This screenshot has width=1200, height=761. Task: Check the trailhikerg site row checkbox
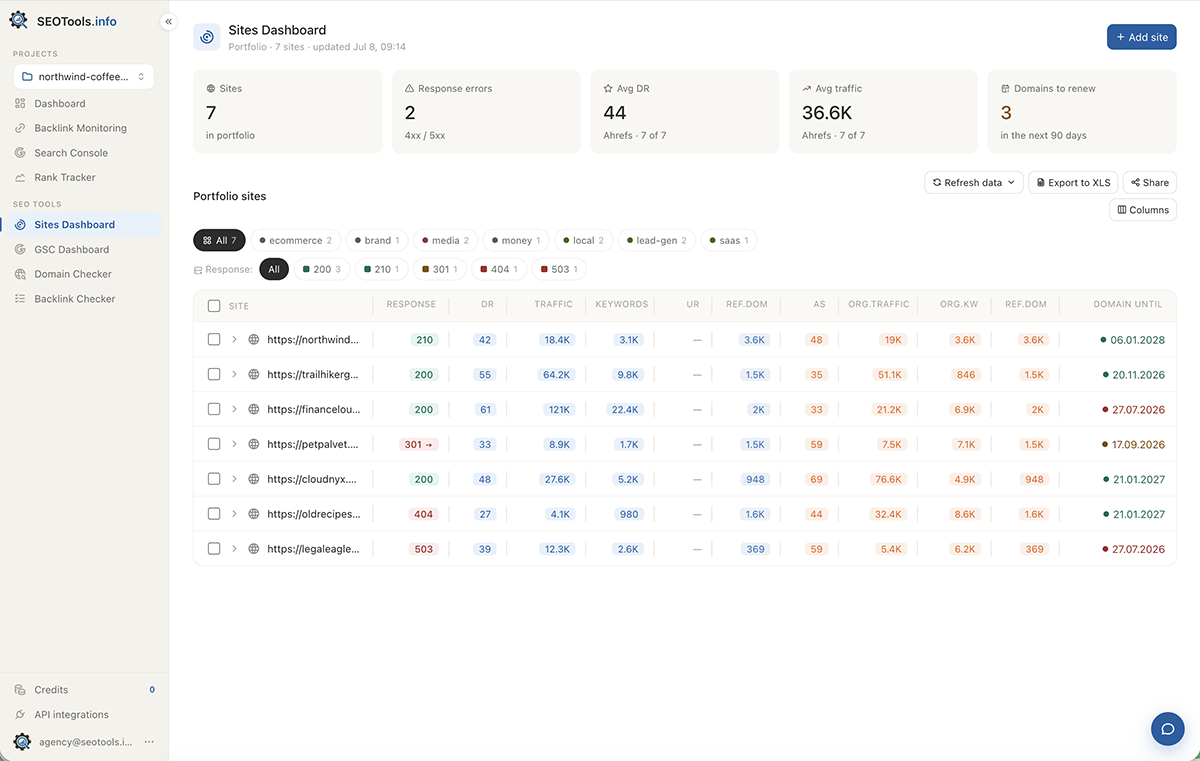(214, 375)
